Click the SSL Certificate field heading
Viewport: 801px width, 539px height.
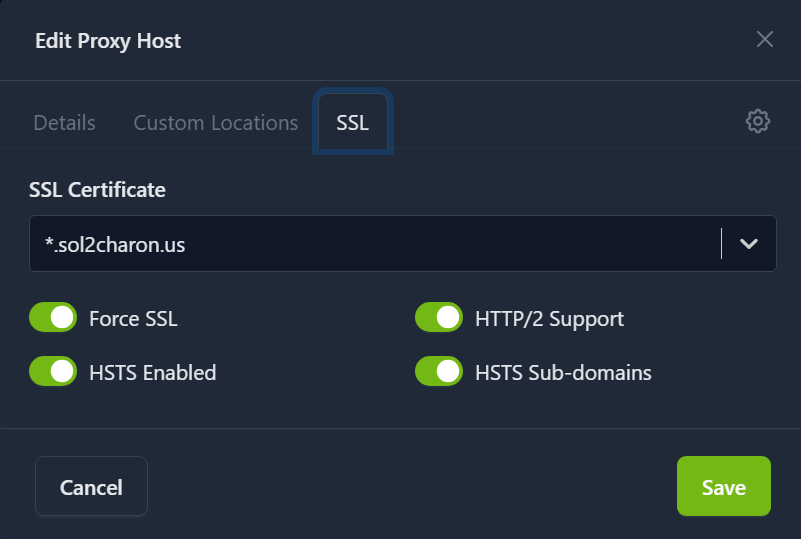pyautogui.click(x=98, y=190)
